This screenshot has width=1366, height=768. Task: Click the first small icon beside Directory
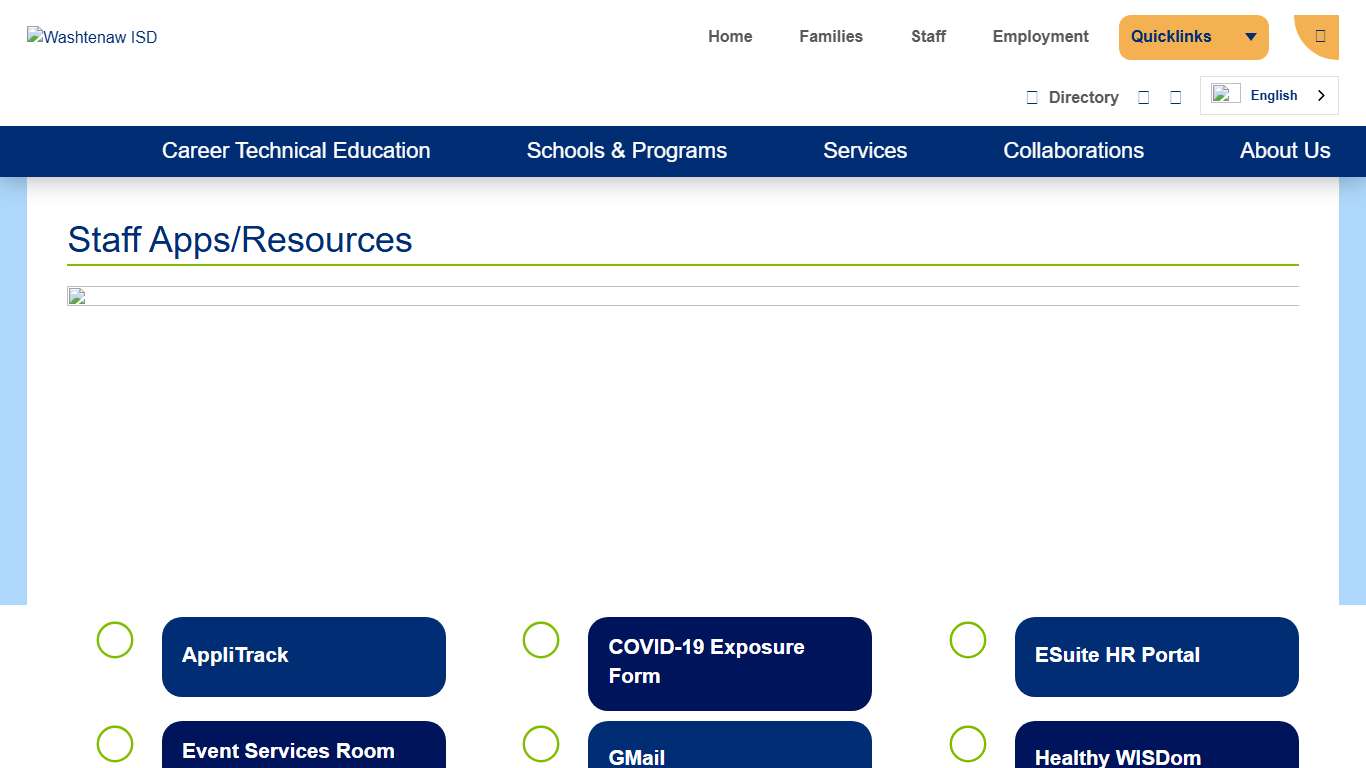pyautogui.click(x=1144, y=96)
